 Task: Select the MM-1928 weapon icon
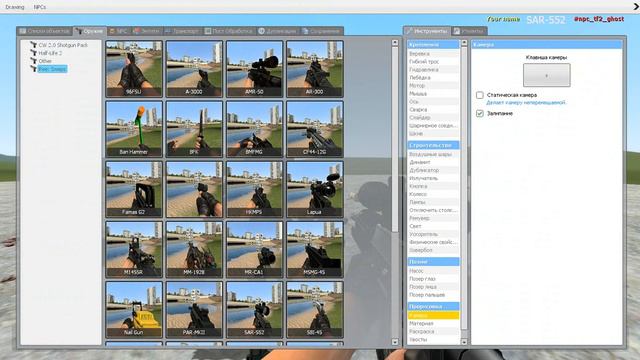point(194,249)
